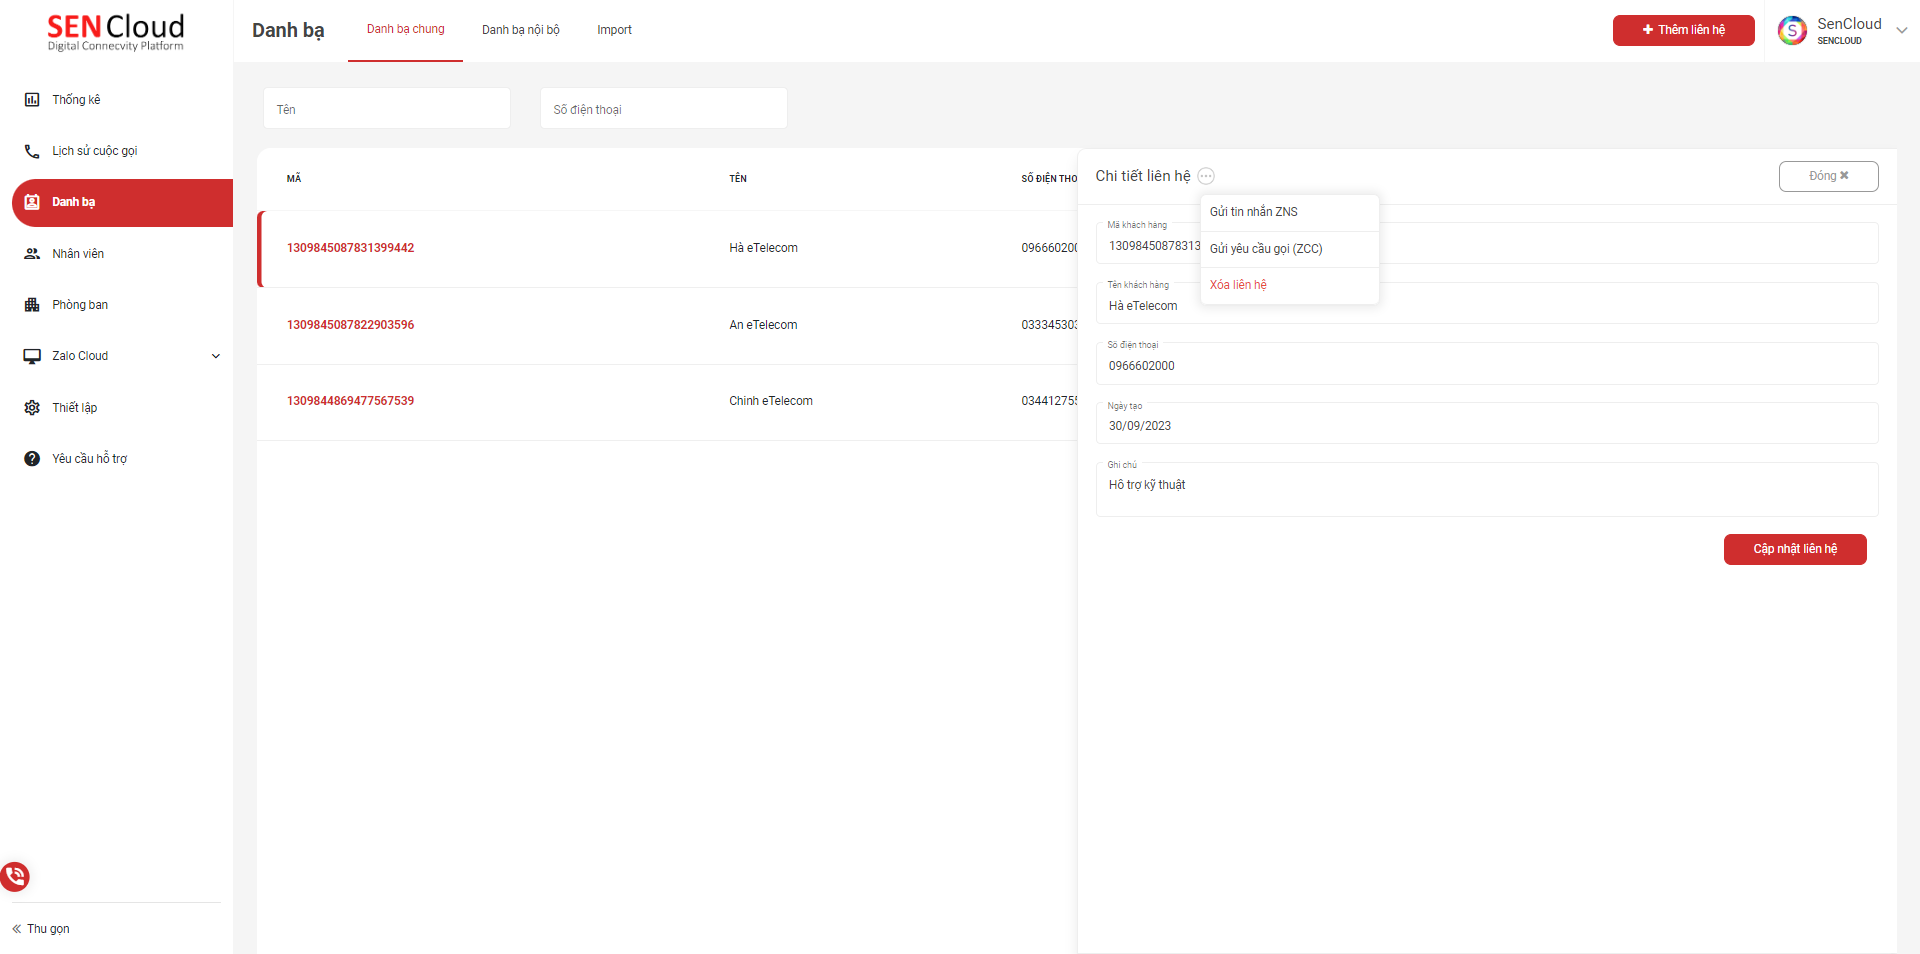Click the Phòng ban building icon
The image size is (1920, 954).
[x=32, y=305]
